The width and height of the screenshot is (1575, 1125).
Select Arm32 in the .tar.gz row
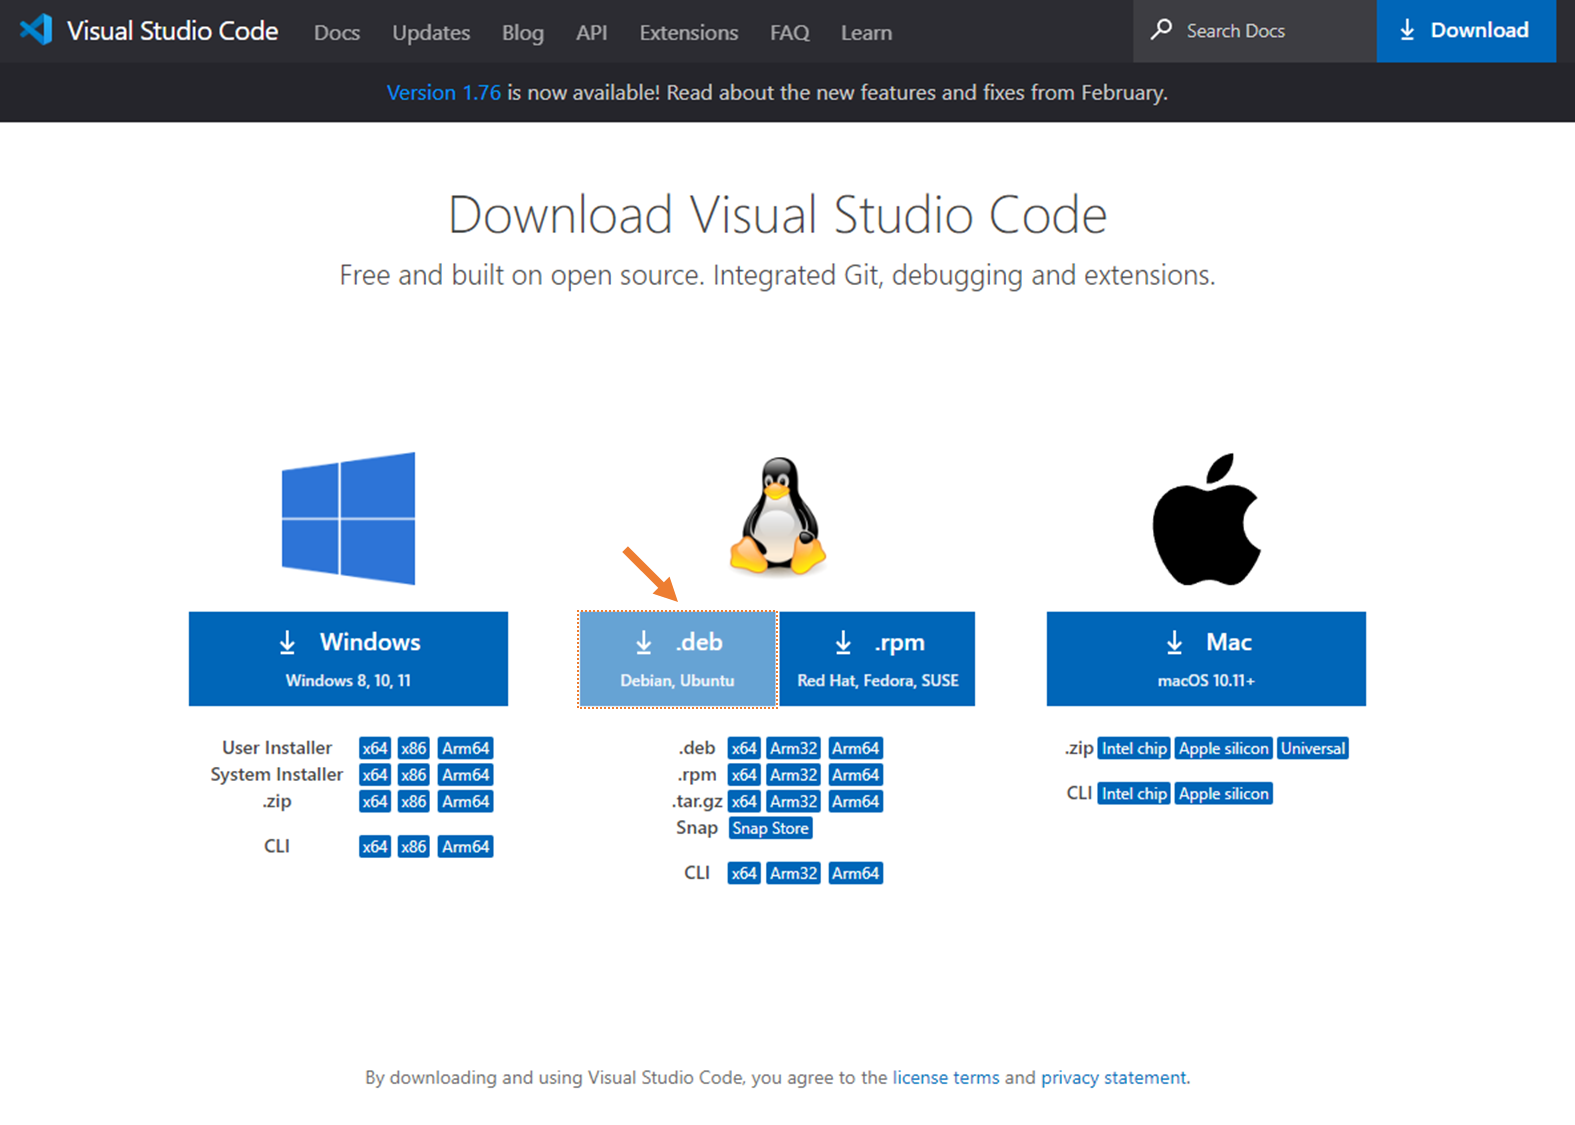(x=794, y=801)
